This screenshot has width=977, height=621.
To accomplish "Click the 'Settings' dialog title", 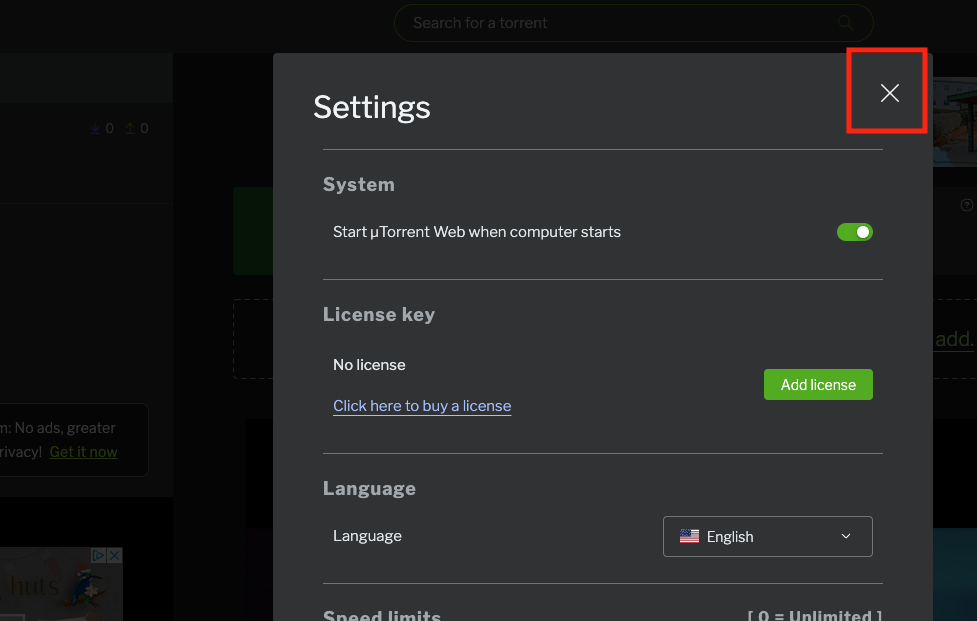I will tap(372, 107).
